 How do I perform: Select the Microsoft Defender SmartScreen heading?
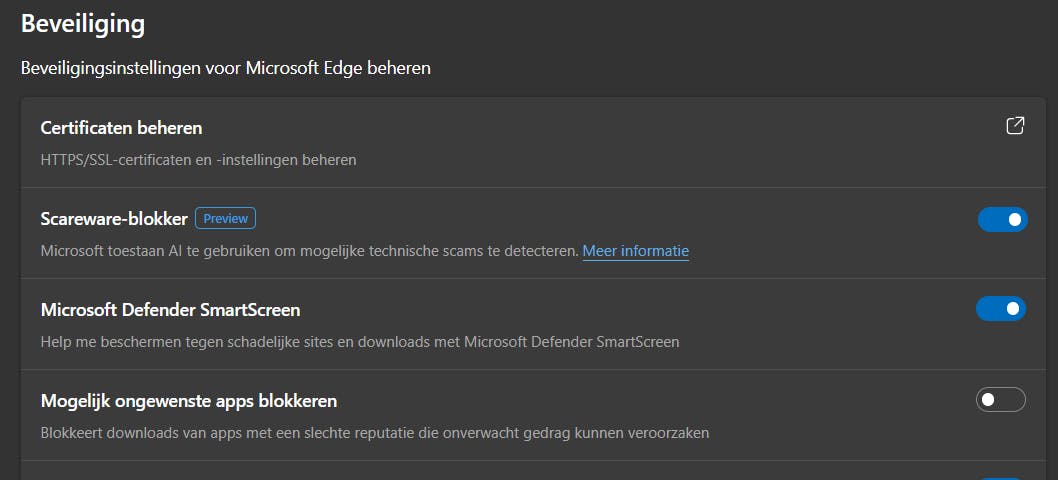170,310
